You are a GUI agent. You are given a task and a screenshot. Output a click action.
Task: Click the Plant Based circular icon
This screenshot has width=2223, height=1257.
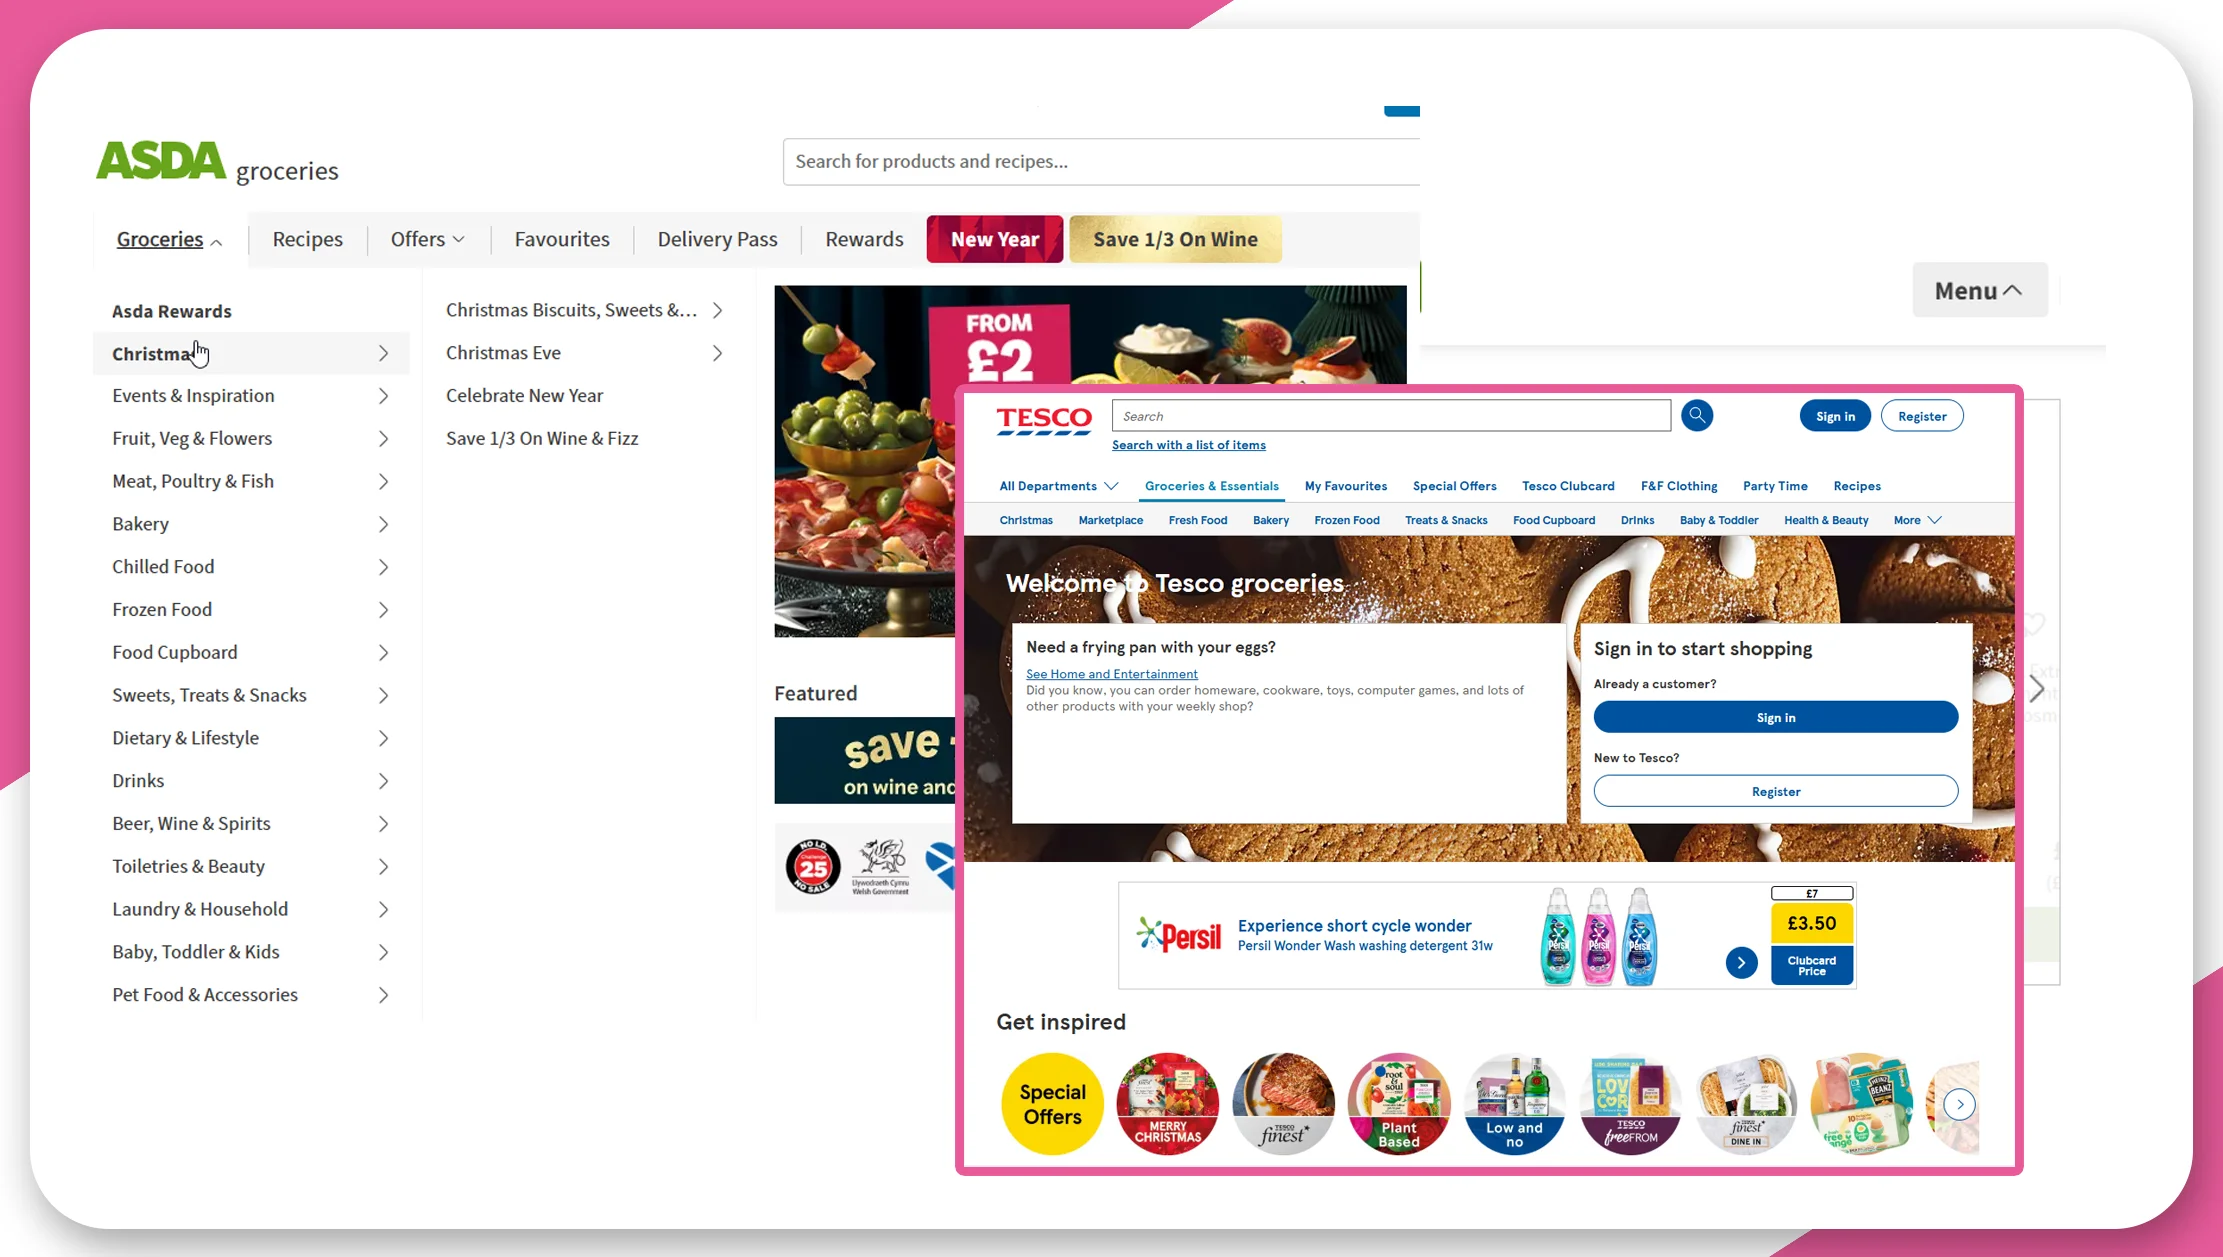click(x=1397, y=1103)
